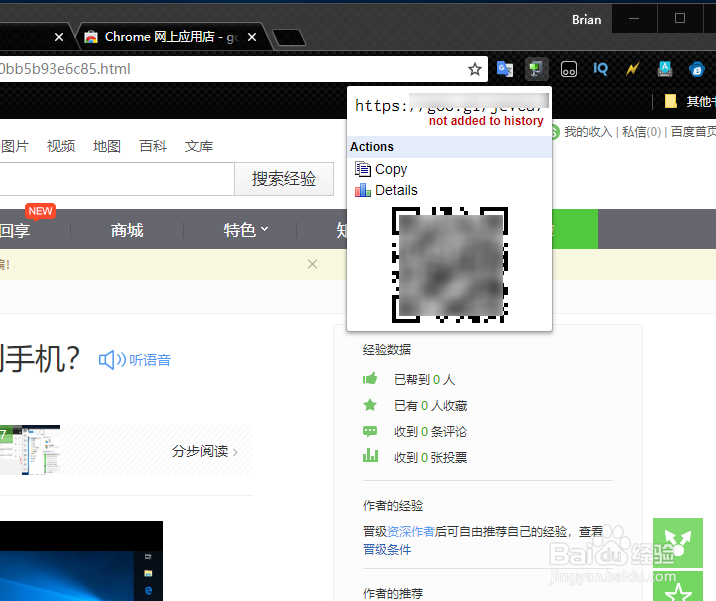Screen dimensions: 716x601
Task: Open the 晋级条件 link
Action: coord(387,549)
